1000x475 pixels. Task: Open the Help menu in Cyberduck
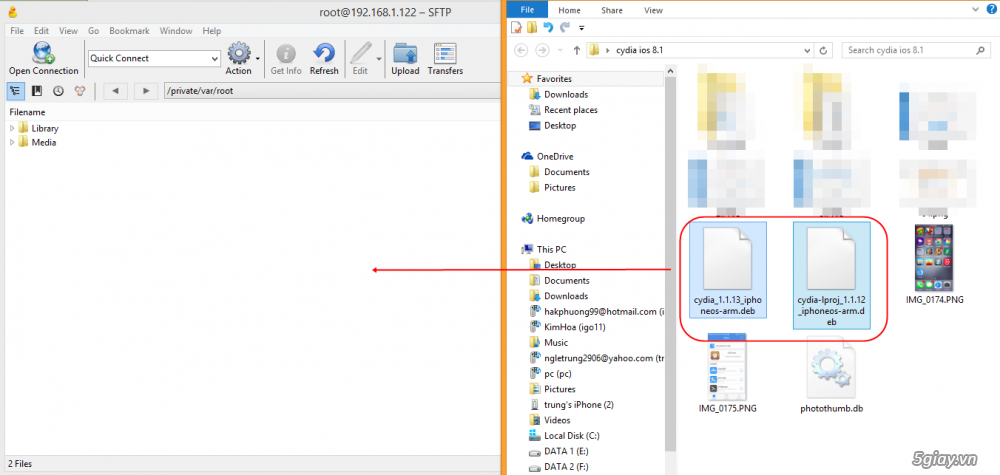click(212, 31)
